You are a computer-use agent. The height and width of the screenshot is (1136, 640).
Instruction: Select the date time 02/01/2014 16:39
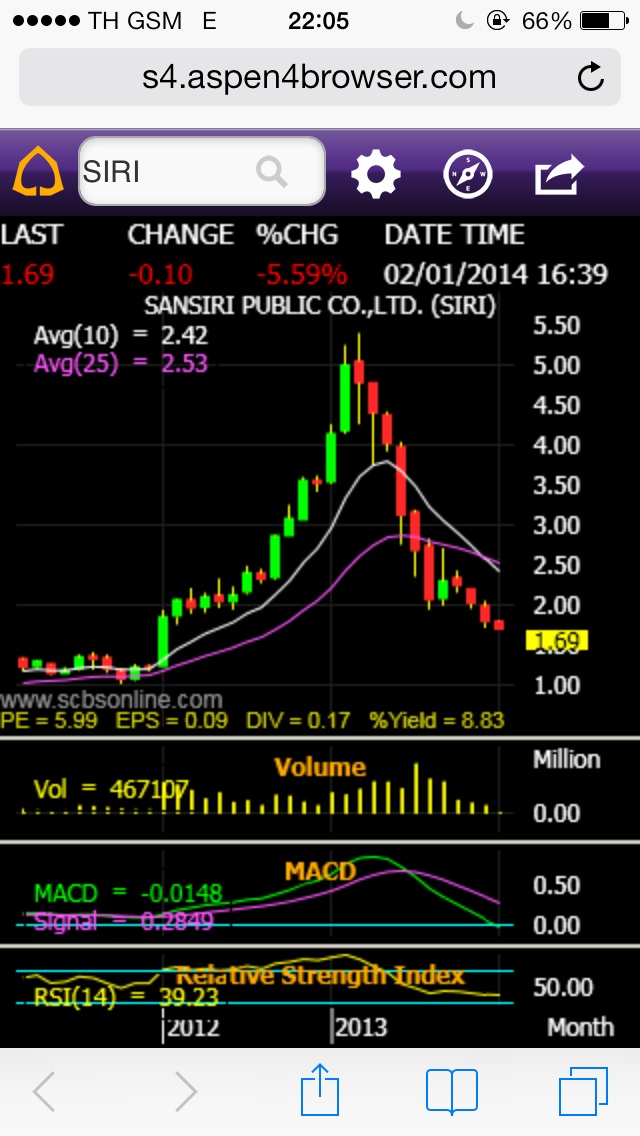[496, 275]
